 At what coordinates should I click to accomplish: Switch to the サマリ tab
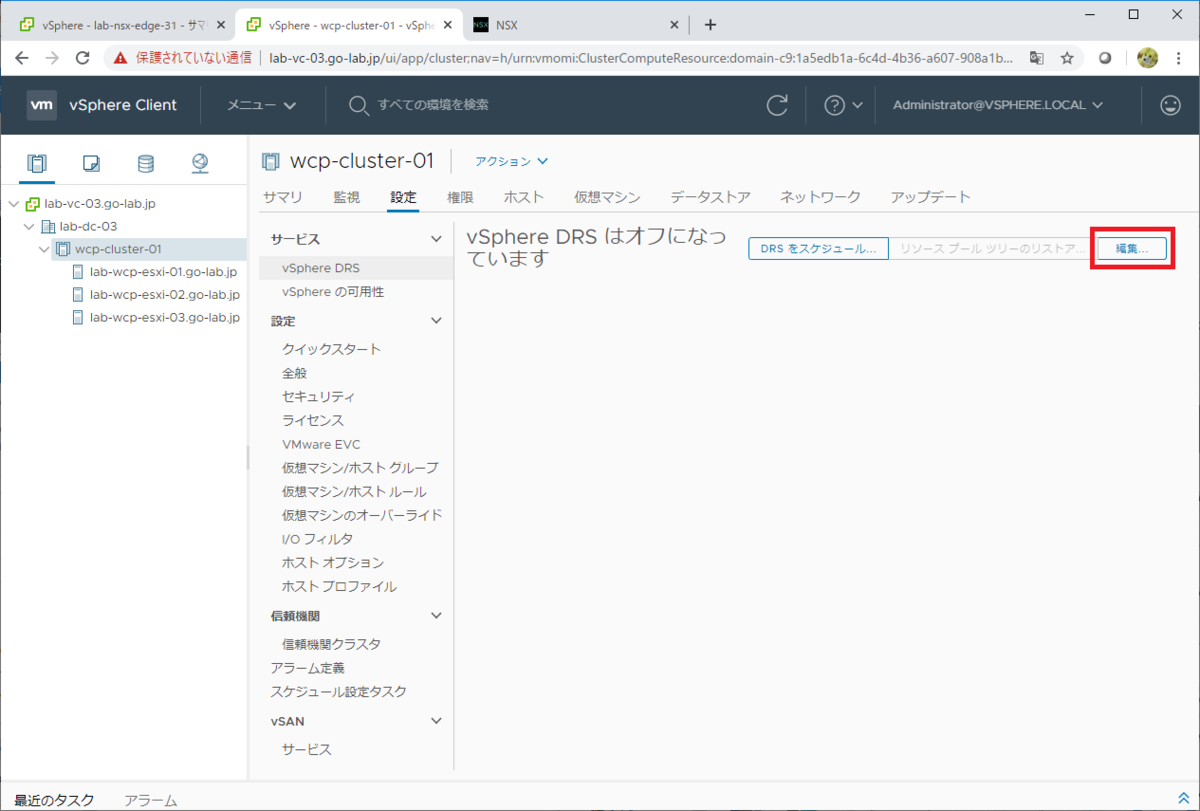tap(283, 197)
